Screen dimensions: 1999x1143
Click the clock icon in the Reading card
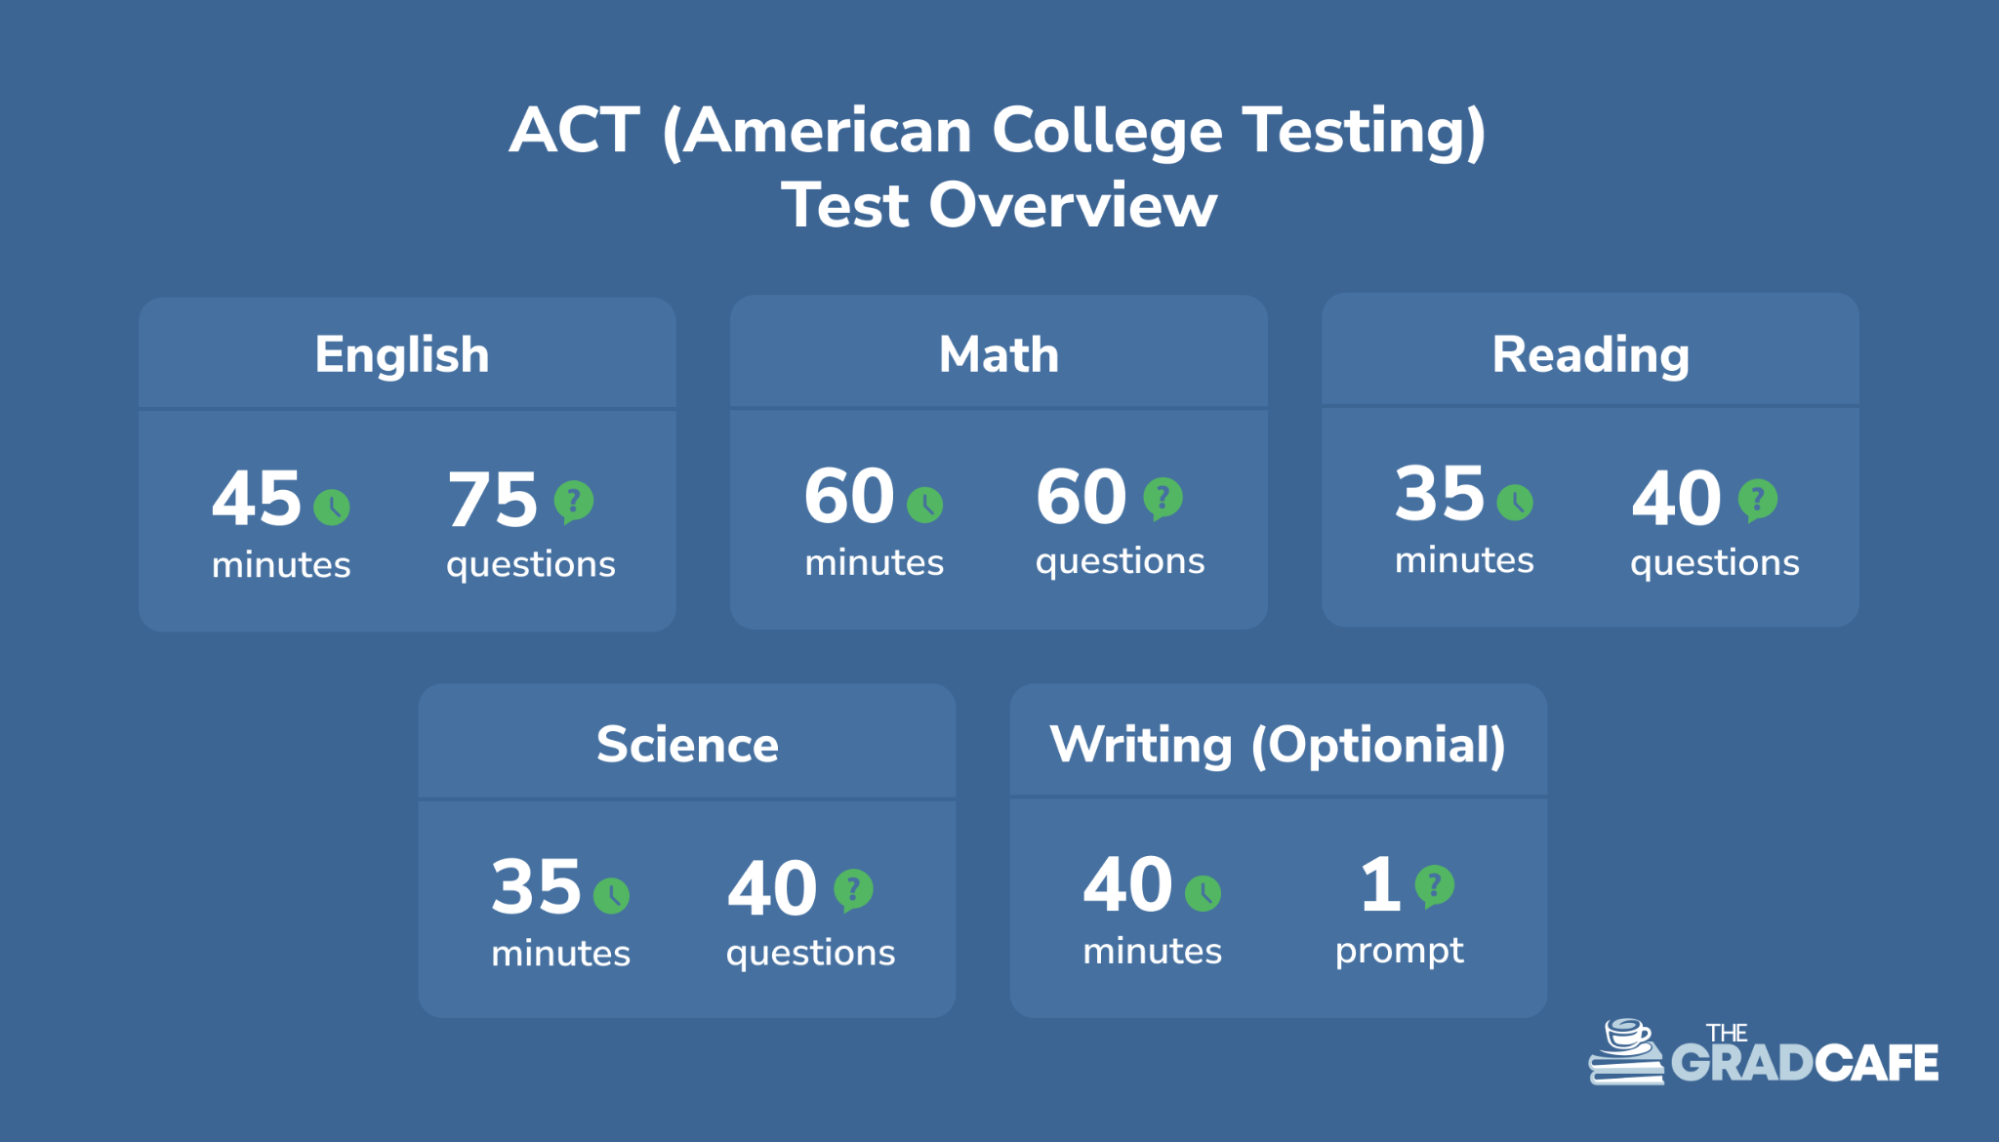1515,502
